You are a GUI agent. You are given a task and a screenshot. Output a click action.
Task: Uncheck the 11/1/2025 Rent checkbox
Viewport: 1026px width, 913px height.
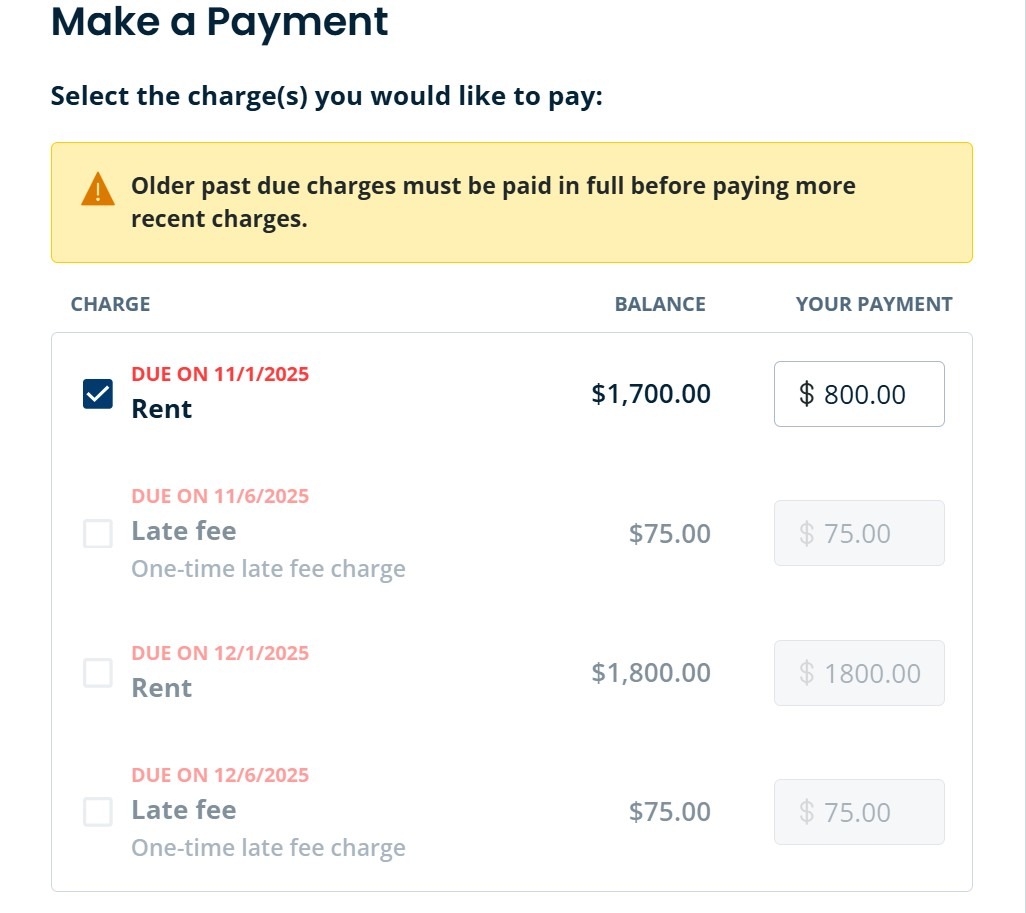[x=98, y=394]
